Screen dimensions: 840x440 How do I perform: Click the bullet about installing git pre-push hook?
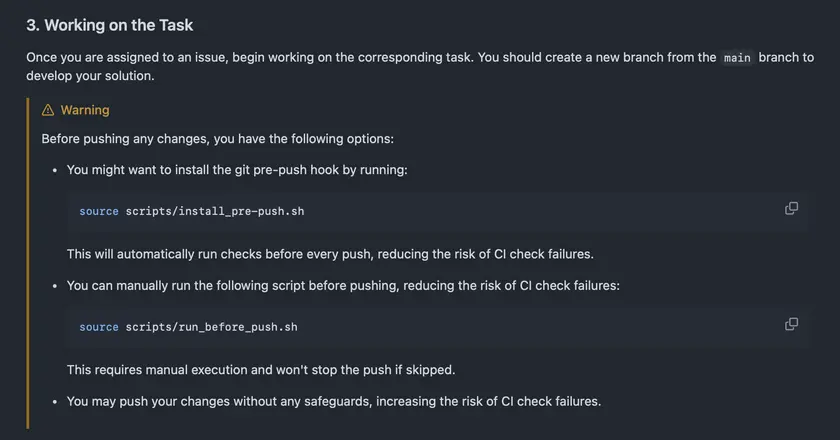237,170
